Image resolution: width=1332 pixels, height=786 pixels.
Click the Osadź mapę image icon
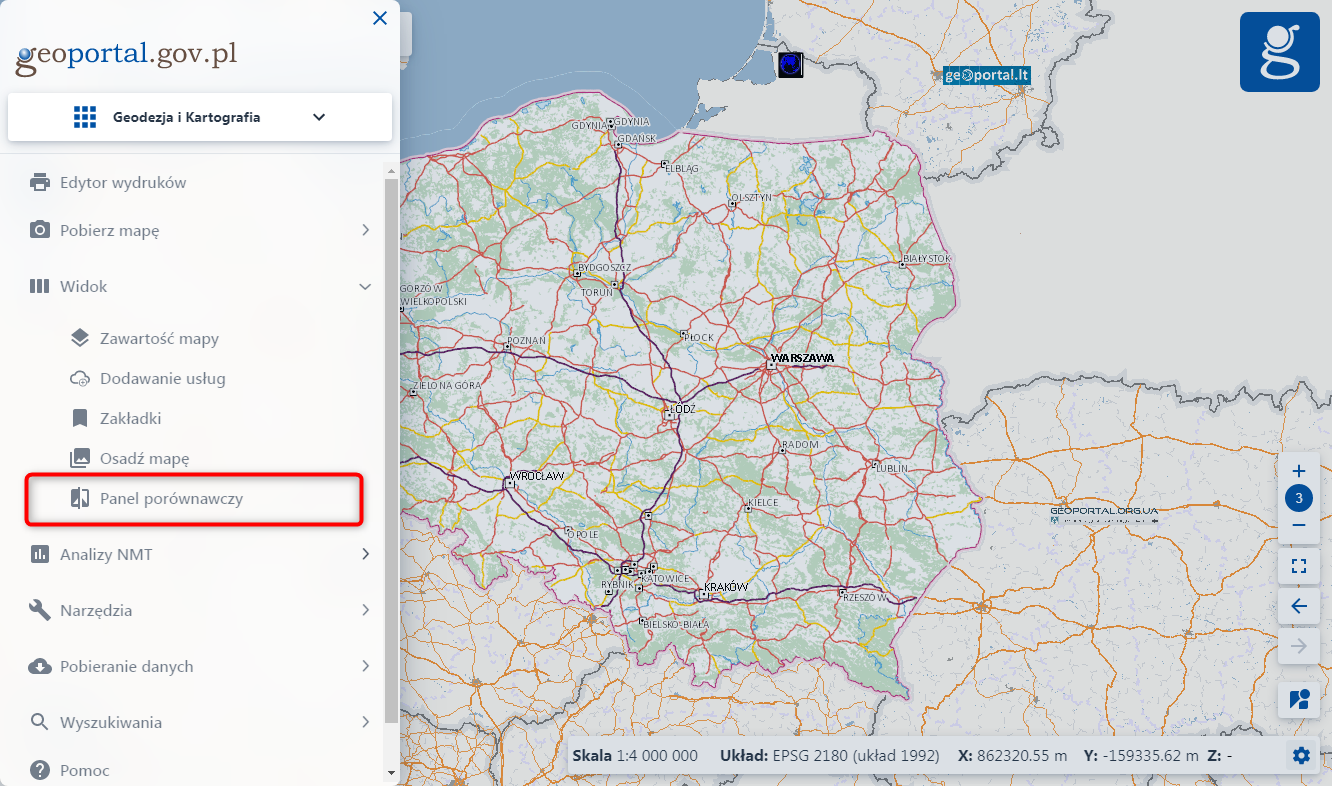tap(80, 459)
